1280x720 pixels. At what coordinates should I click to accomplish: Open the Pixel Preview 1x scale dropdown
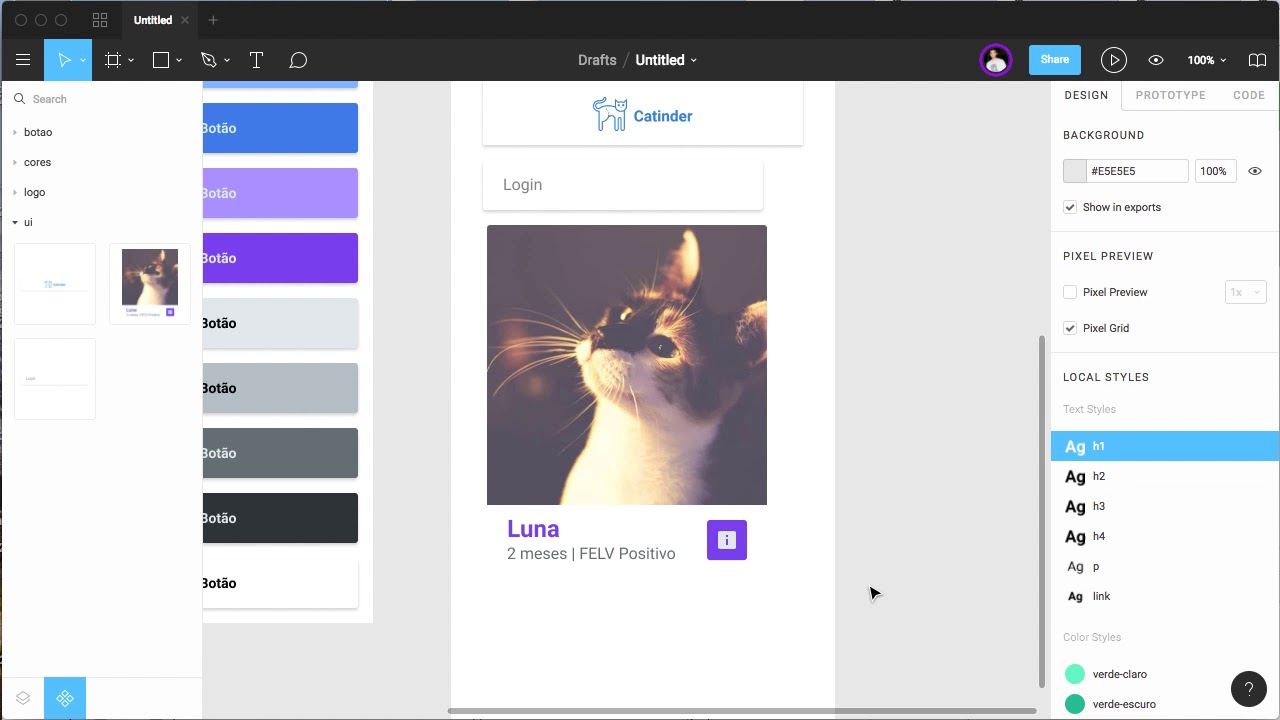click(1246, 292)
